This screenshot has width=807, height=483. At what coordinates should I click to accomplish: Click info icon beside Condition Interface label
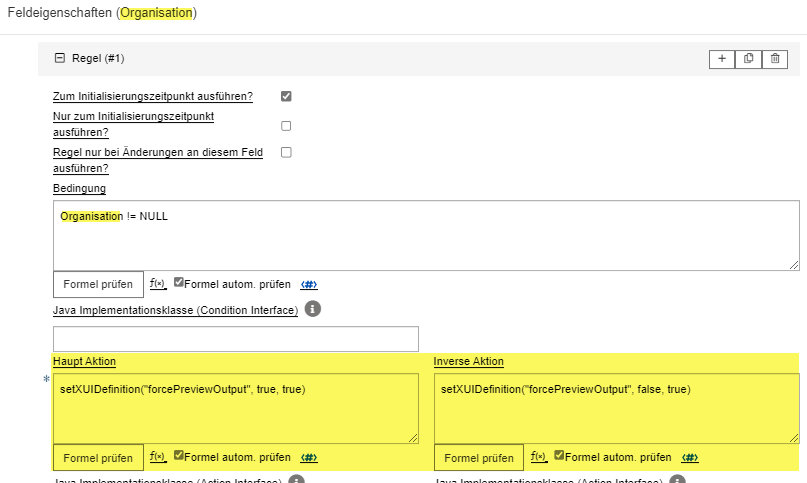[x=312, y=310]
